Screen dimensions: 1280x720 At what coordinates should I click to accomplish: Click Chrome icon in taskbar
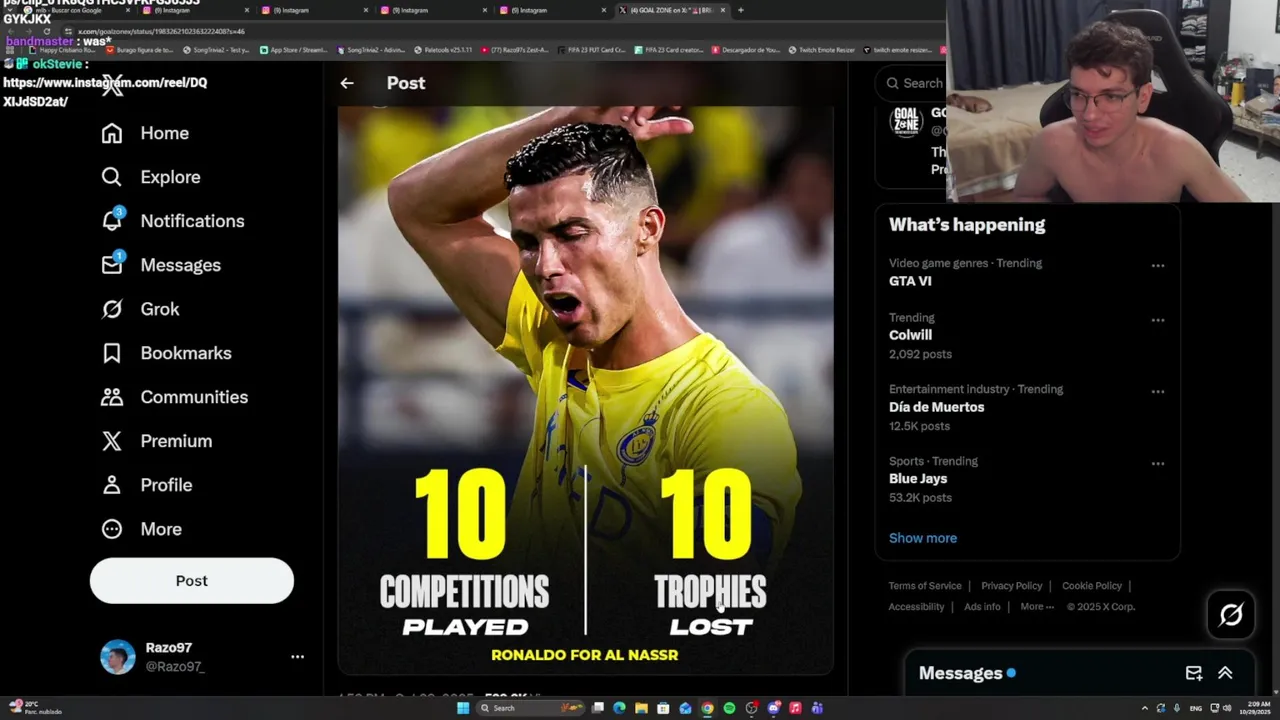pos(707,708)
